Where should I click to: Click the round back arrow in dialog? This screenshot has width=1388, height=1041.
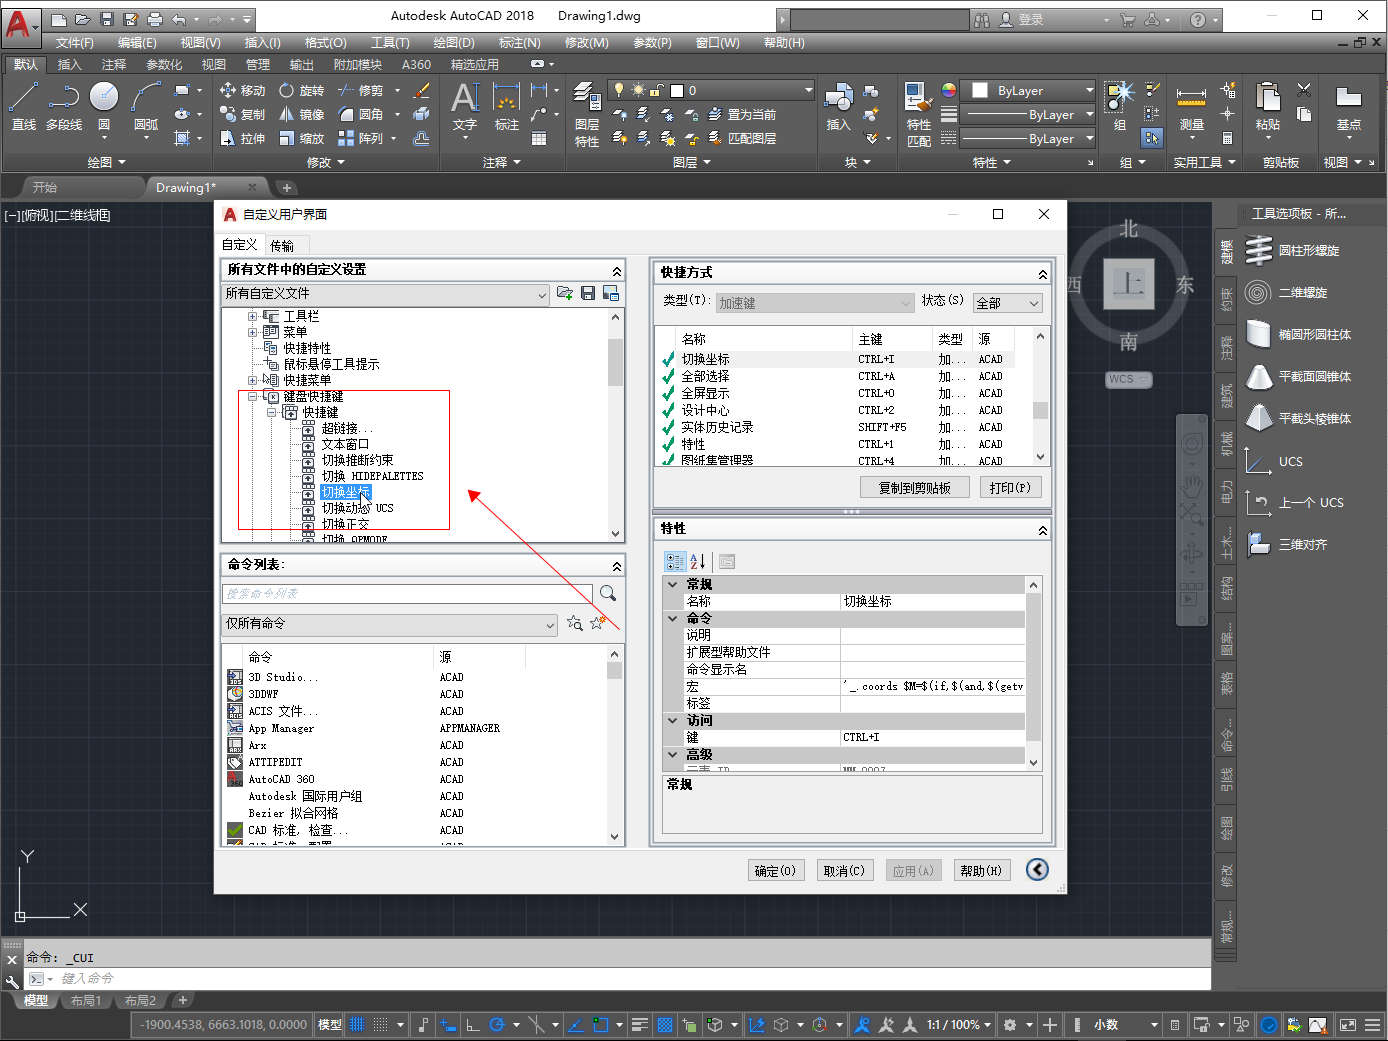[x=1038, y=870]
